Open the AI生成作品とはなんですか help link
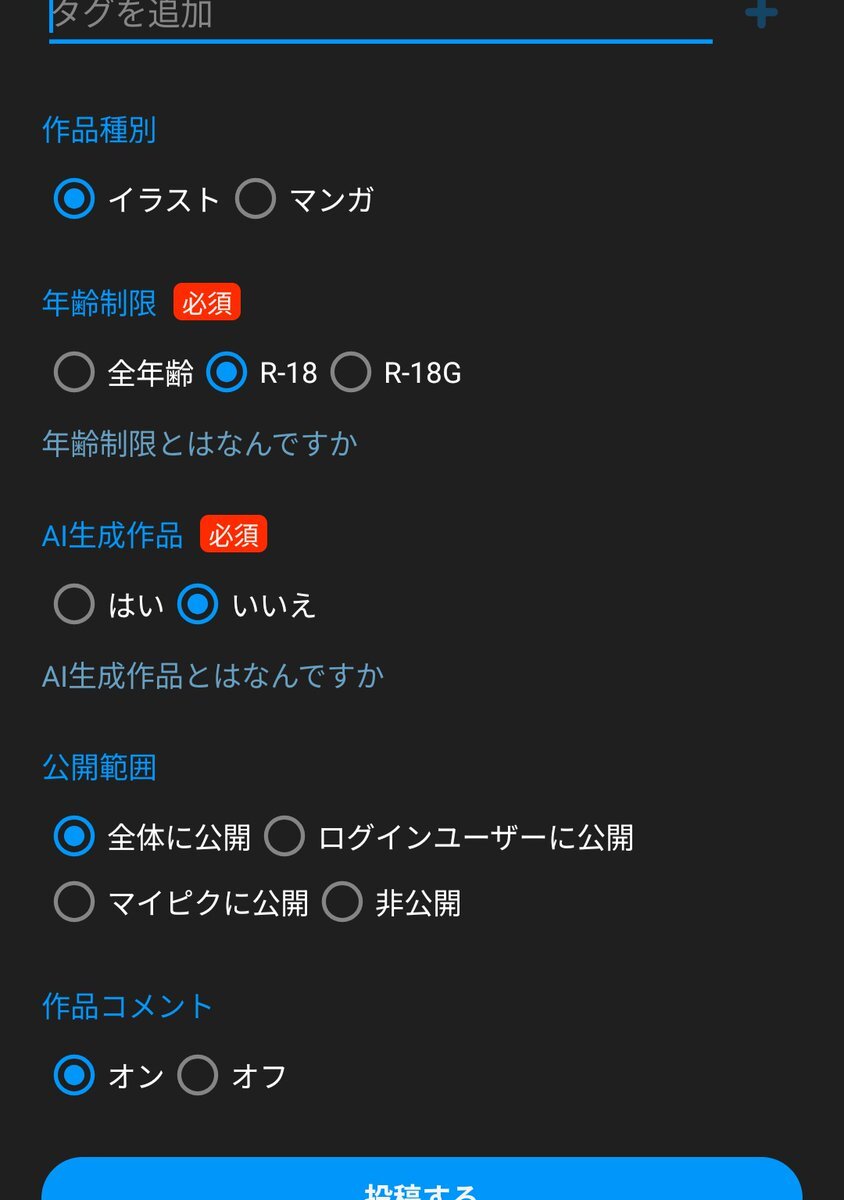 213,676
